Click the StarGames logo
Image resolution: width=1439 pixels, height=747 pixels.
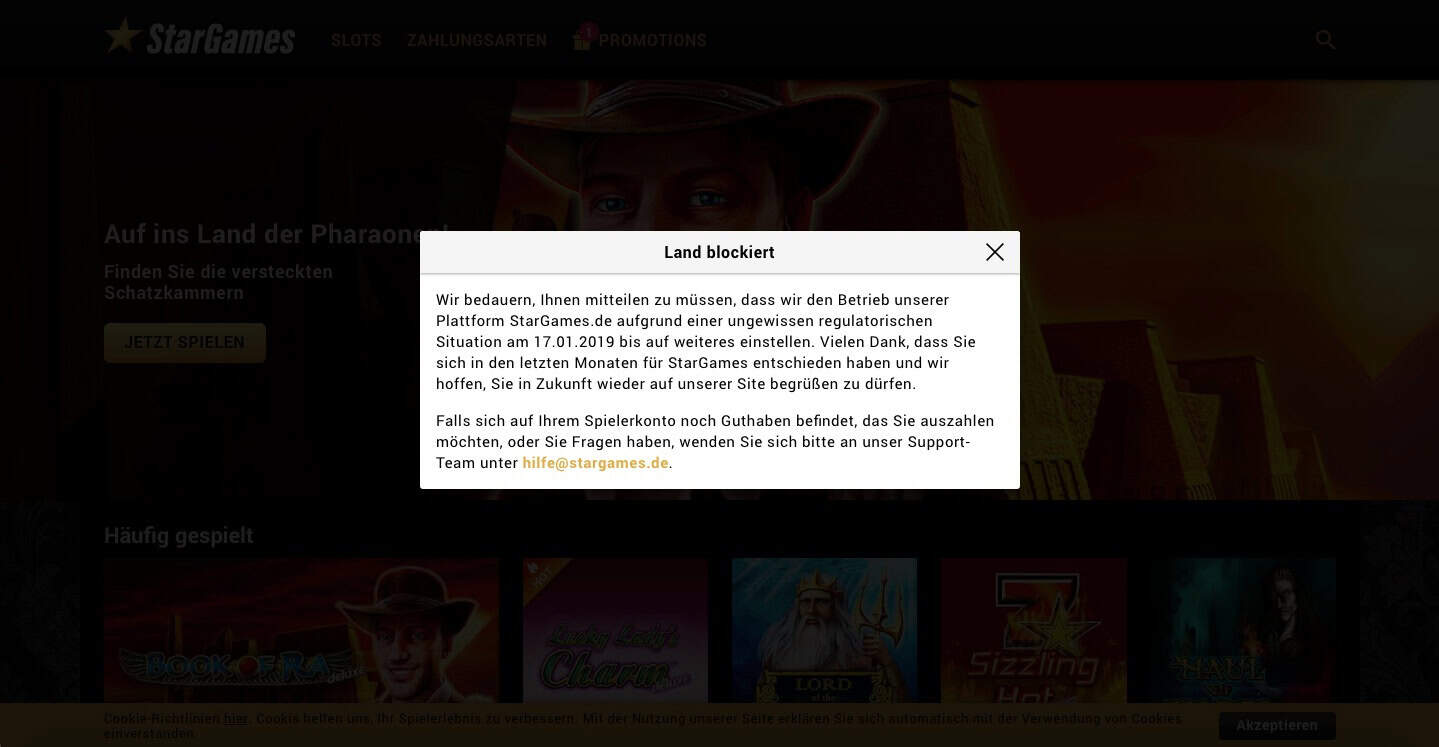pyautogui.click(x=200, y=37)
